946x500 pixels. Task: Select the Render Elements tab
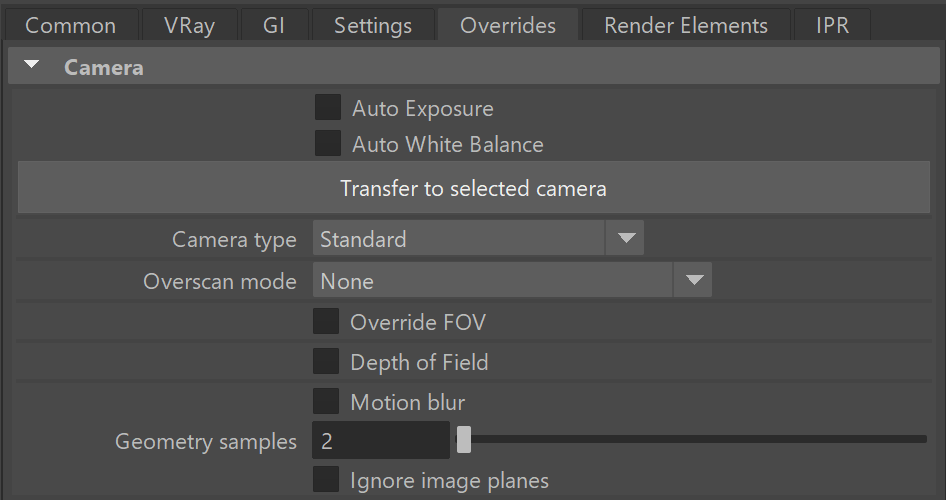point(686,25)
